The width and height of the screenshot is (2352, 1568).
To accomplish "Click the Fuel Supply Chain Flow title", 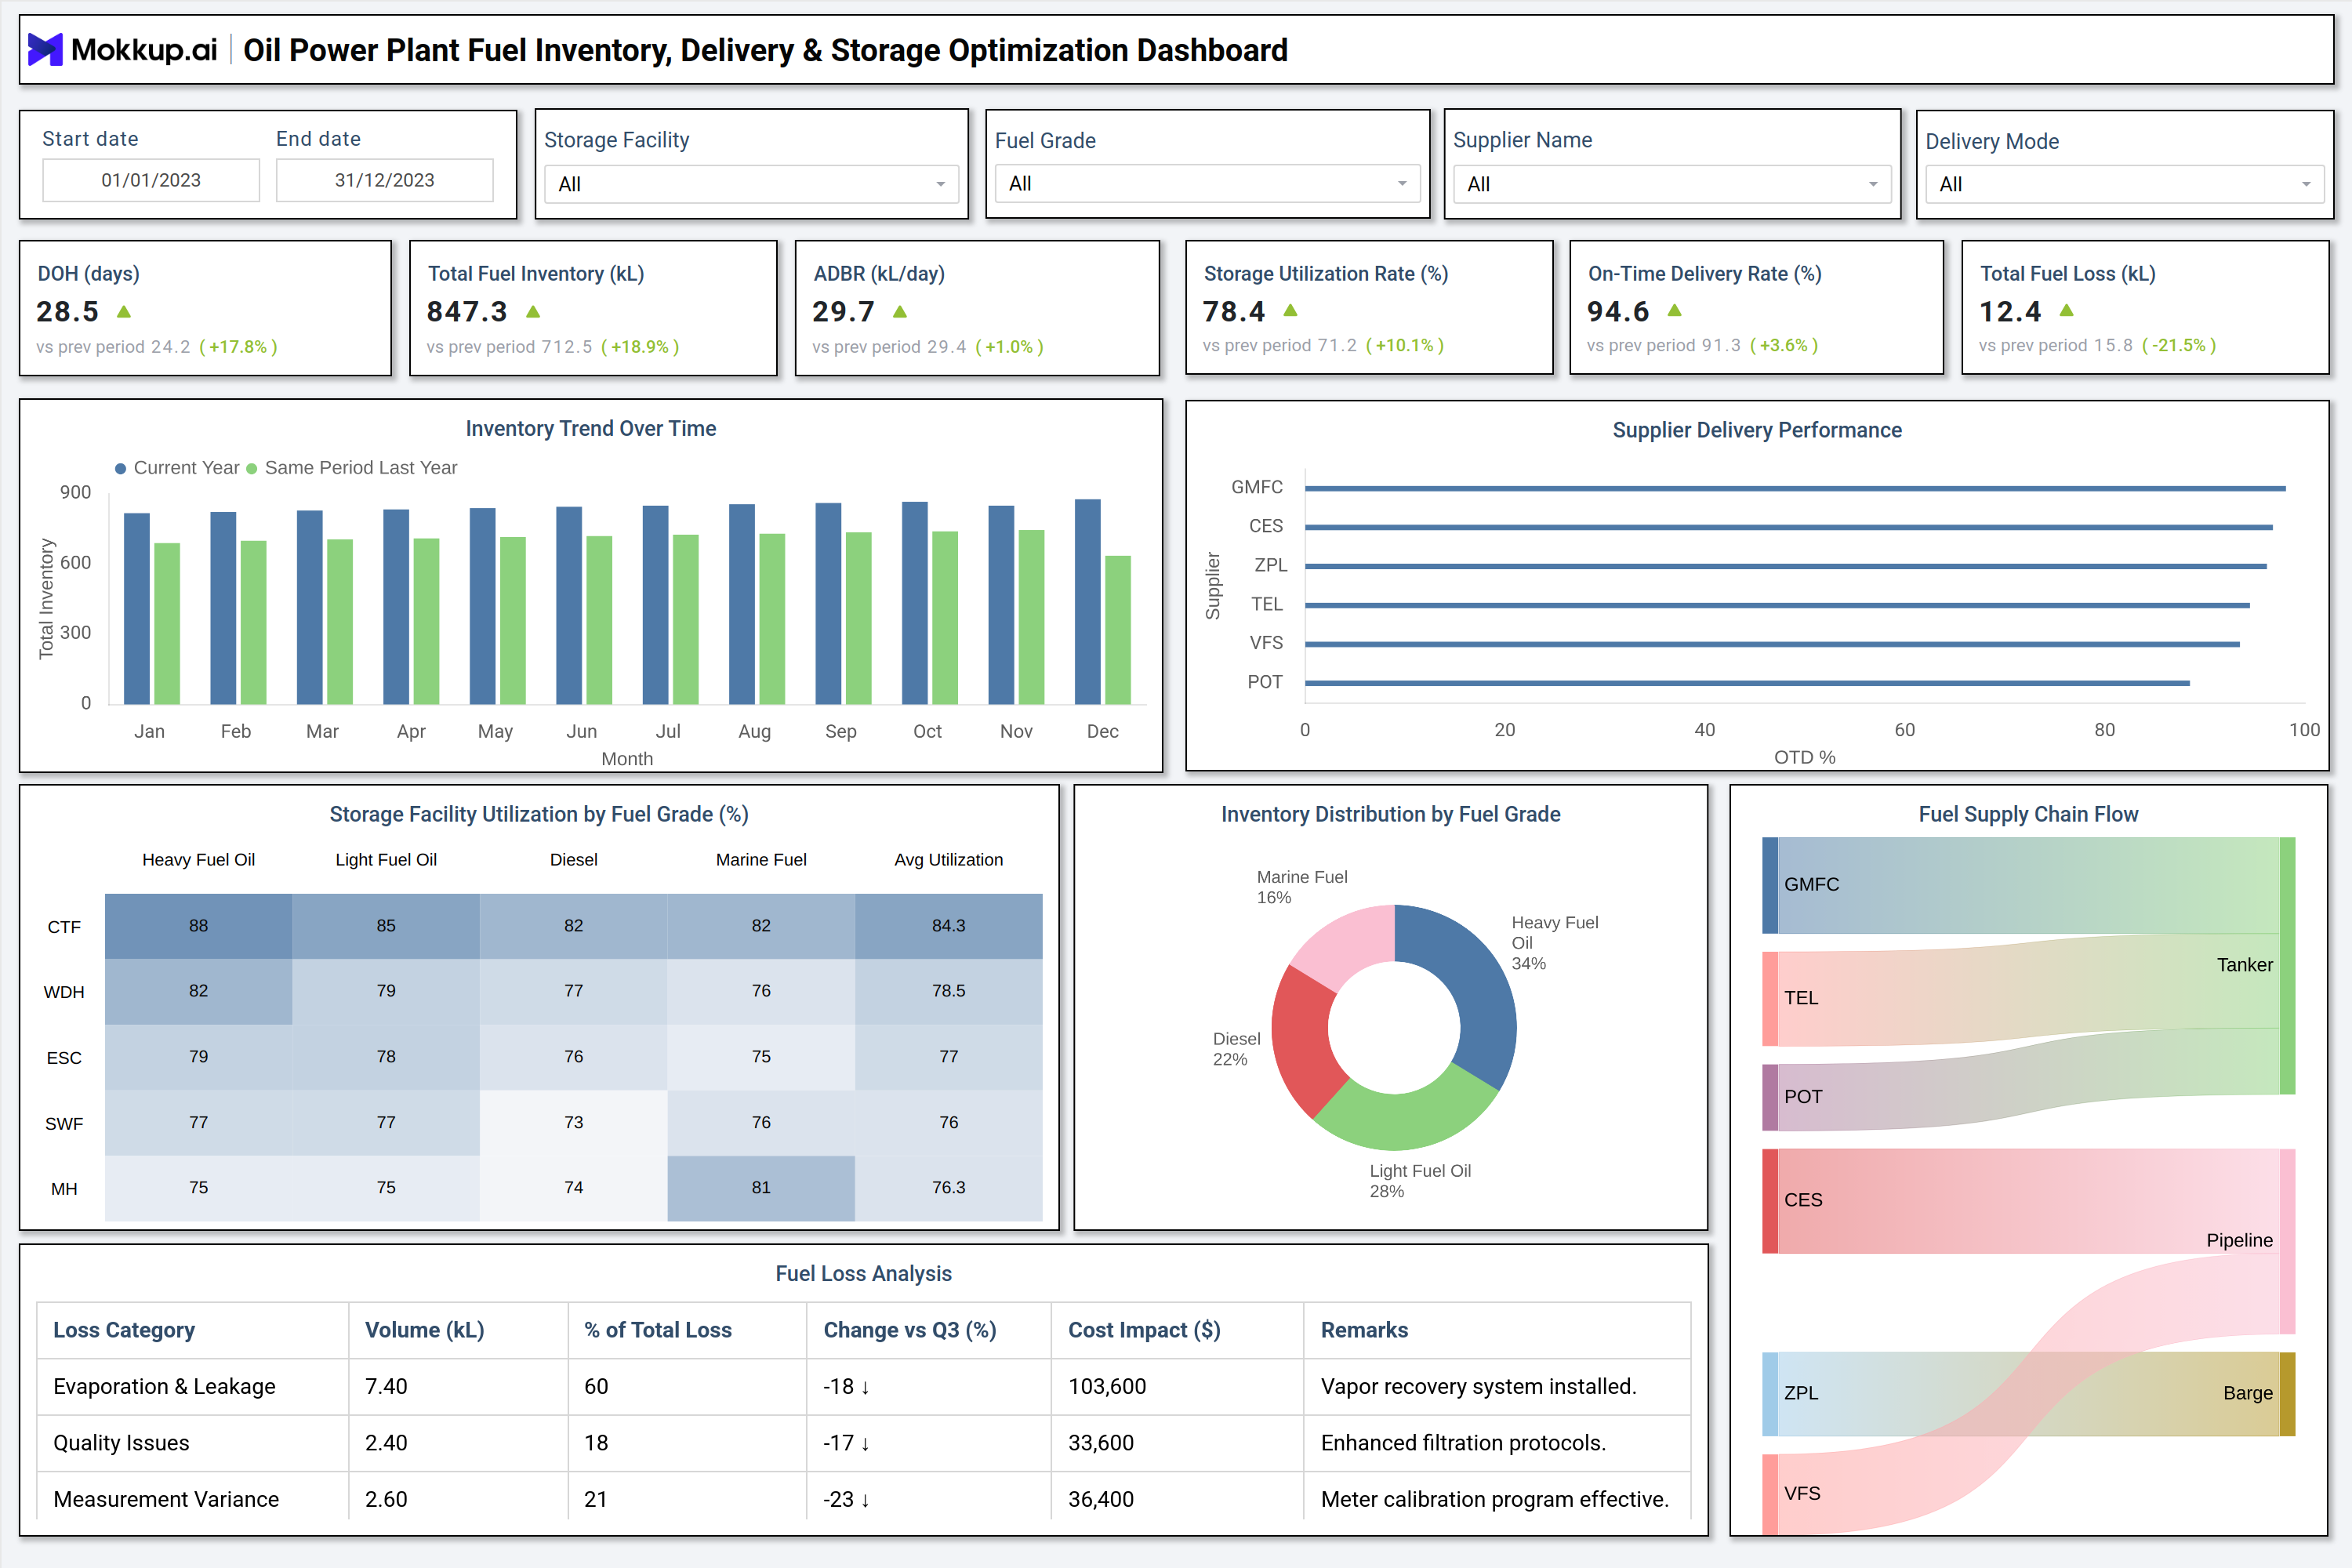I will pyautogui.click(x=2028, y=814).
